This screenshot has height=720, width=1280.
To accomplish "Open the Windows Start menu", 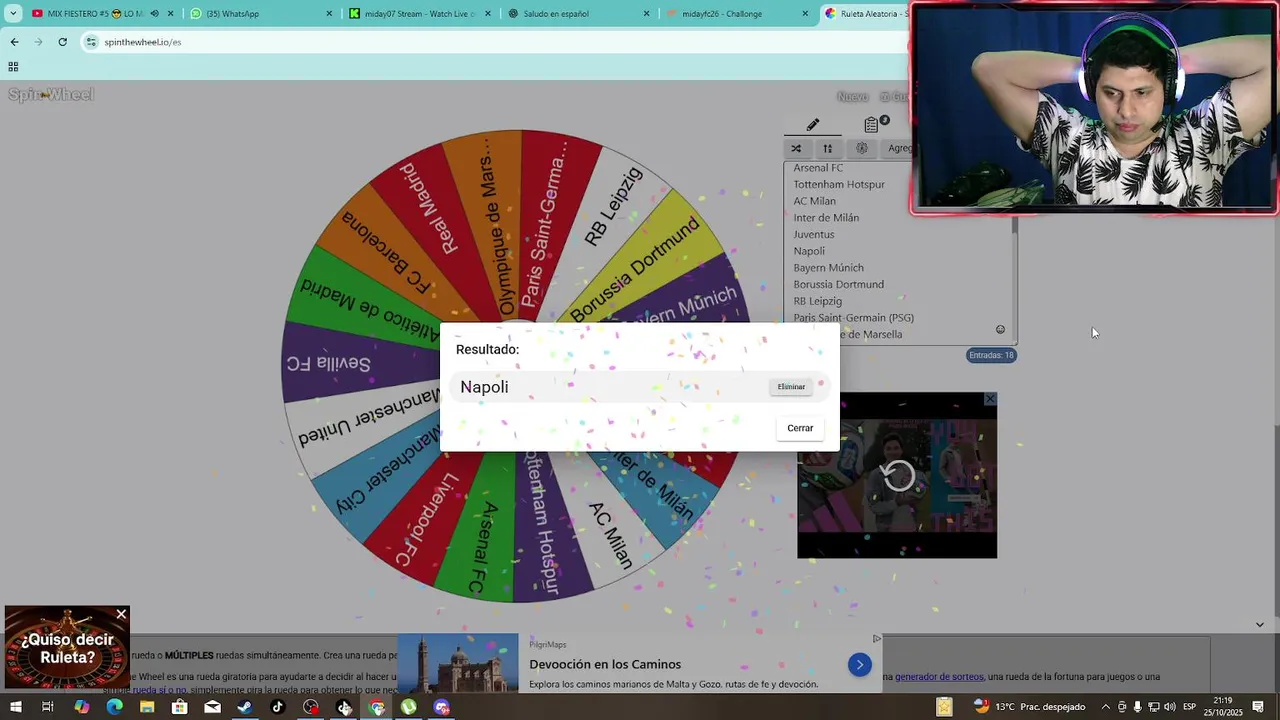I will pyautogui.click(x=15, y=707).
